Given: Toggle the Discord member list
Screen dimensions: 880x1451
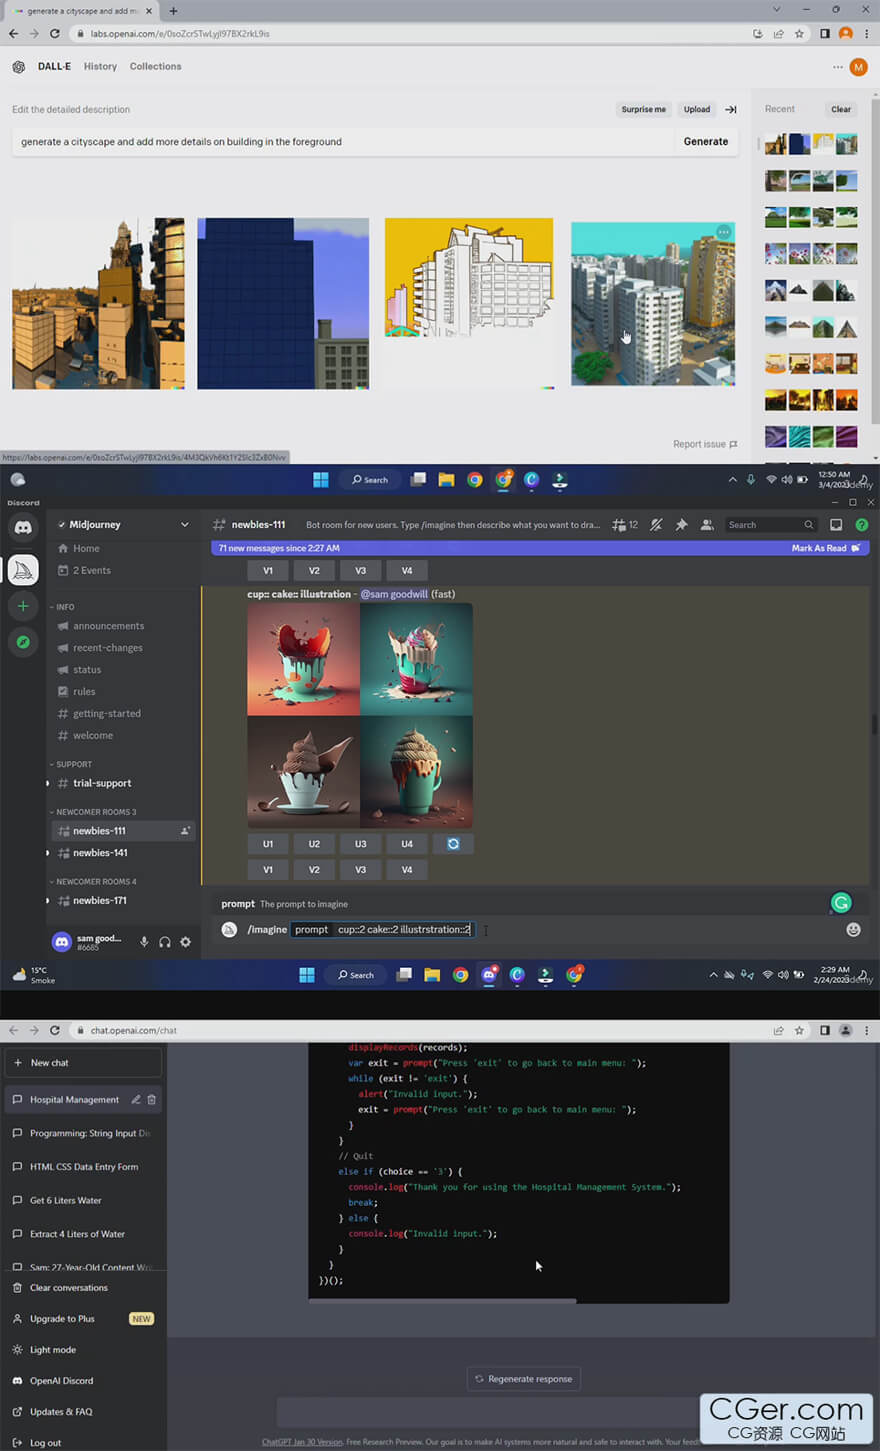Looking at the screenshot, I should tap(707, 524).
